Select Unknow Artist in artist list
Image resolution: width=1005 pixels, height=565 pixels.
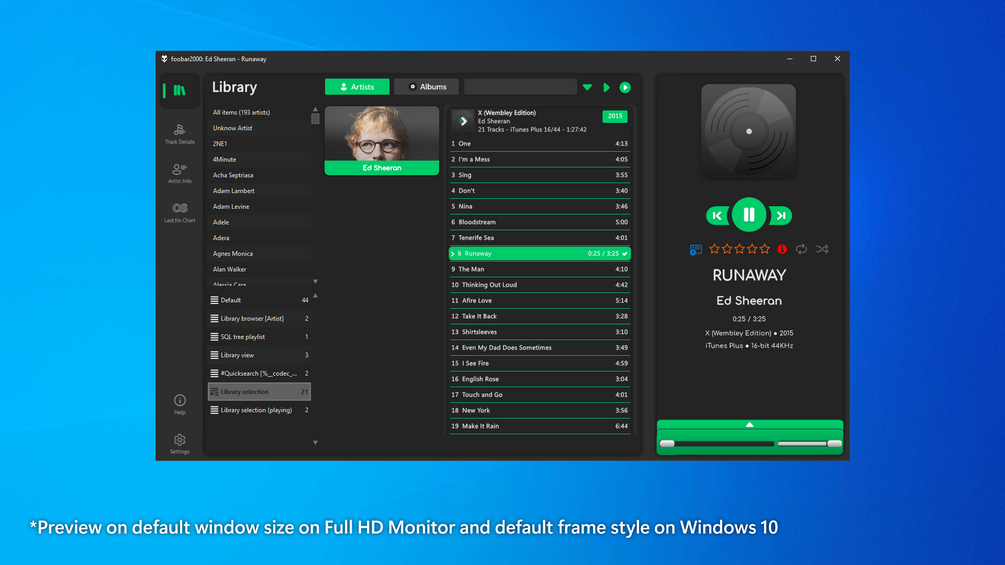click(260, 128)
